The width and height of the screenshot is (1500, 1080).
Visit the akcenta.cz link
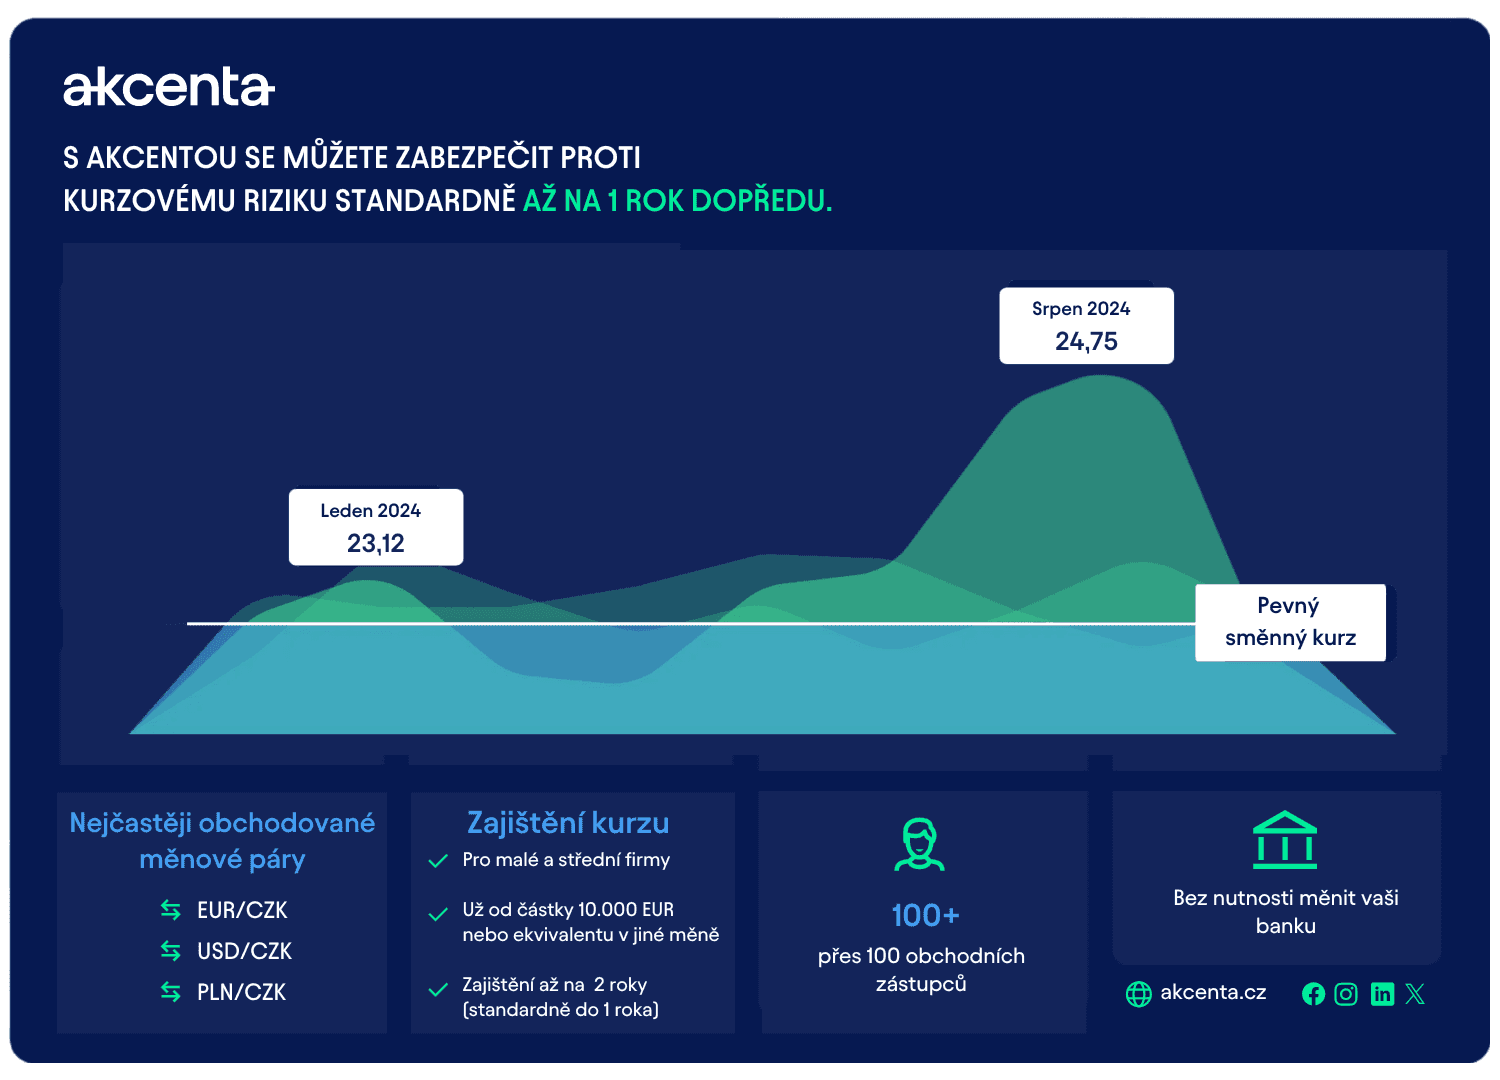point(1213,993)
